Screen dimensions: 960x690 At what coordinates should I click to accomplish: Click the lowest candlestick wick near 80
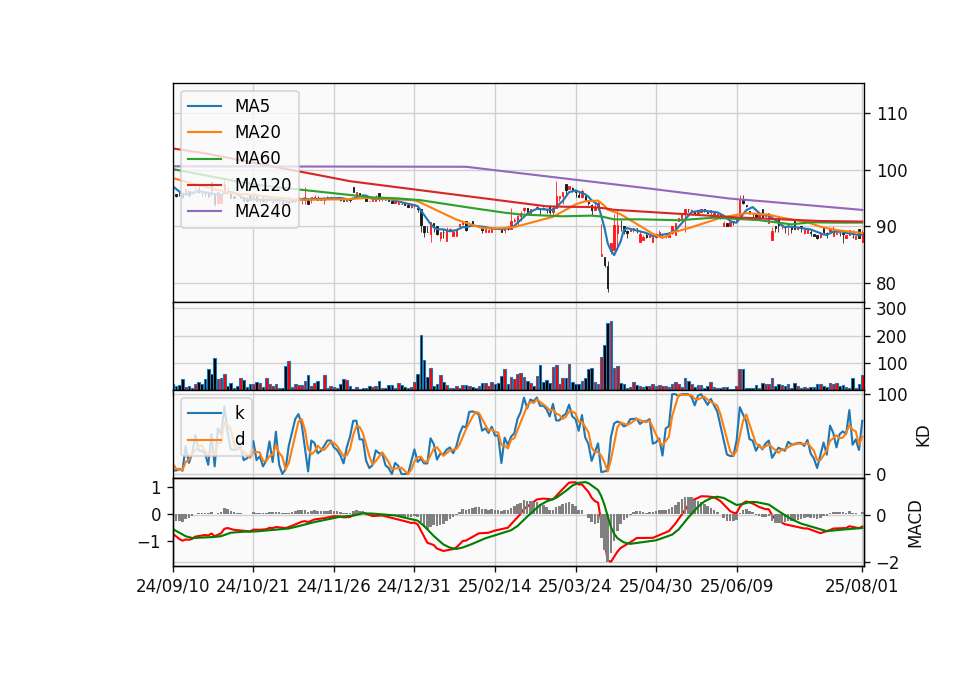pyautogui.click(x=608, y=277)
